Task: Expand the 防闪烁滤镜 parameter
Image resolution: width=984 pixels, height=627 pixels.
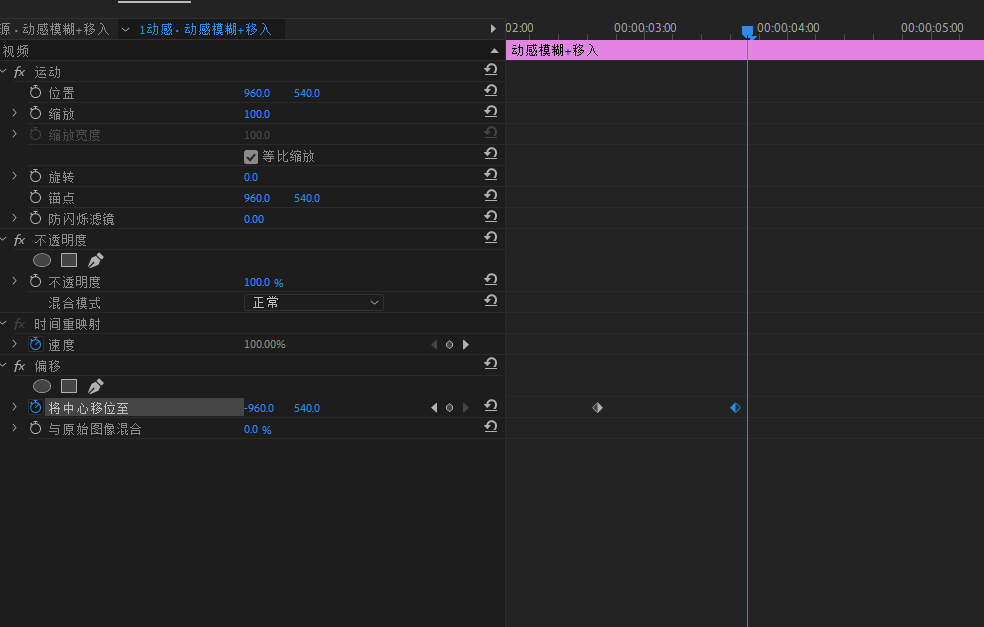Action: coord(14,218)
